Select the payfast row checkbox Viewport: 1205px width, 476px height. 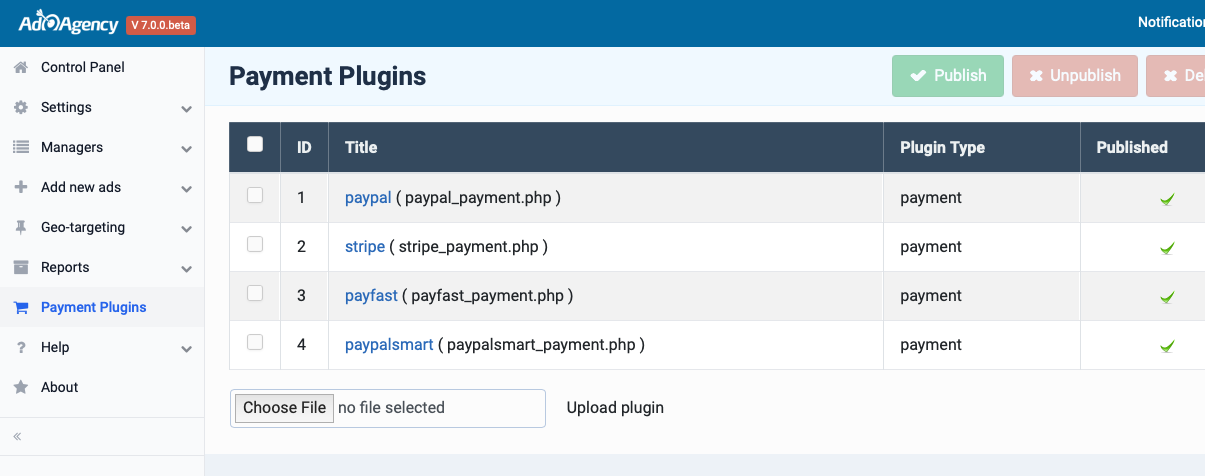click(255, 293)
